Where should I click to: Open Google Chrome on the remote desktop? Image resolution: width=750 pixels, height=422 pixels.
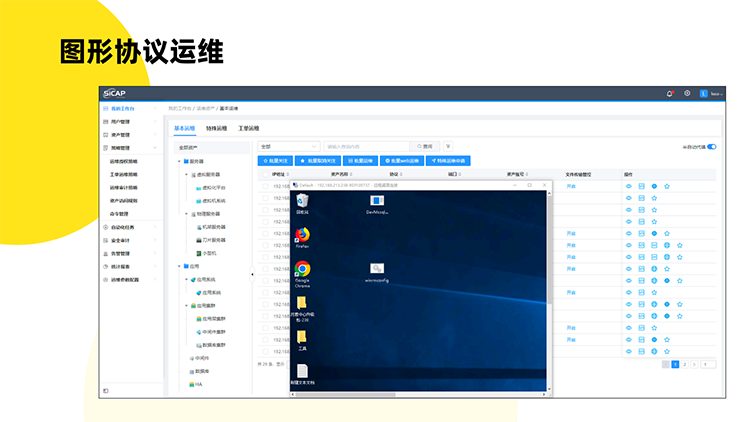(302, 269)
